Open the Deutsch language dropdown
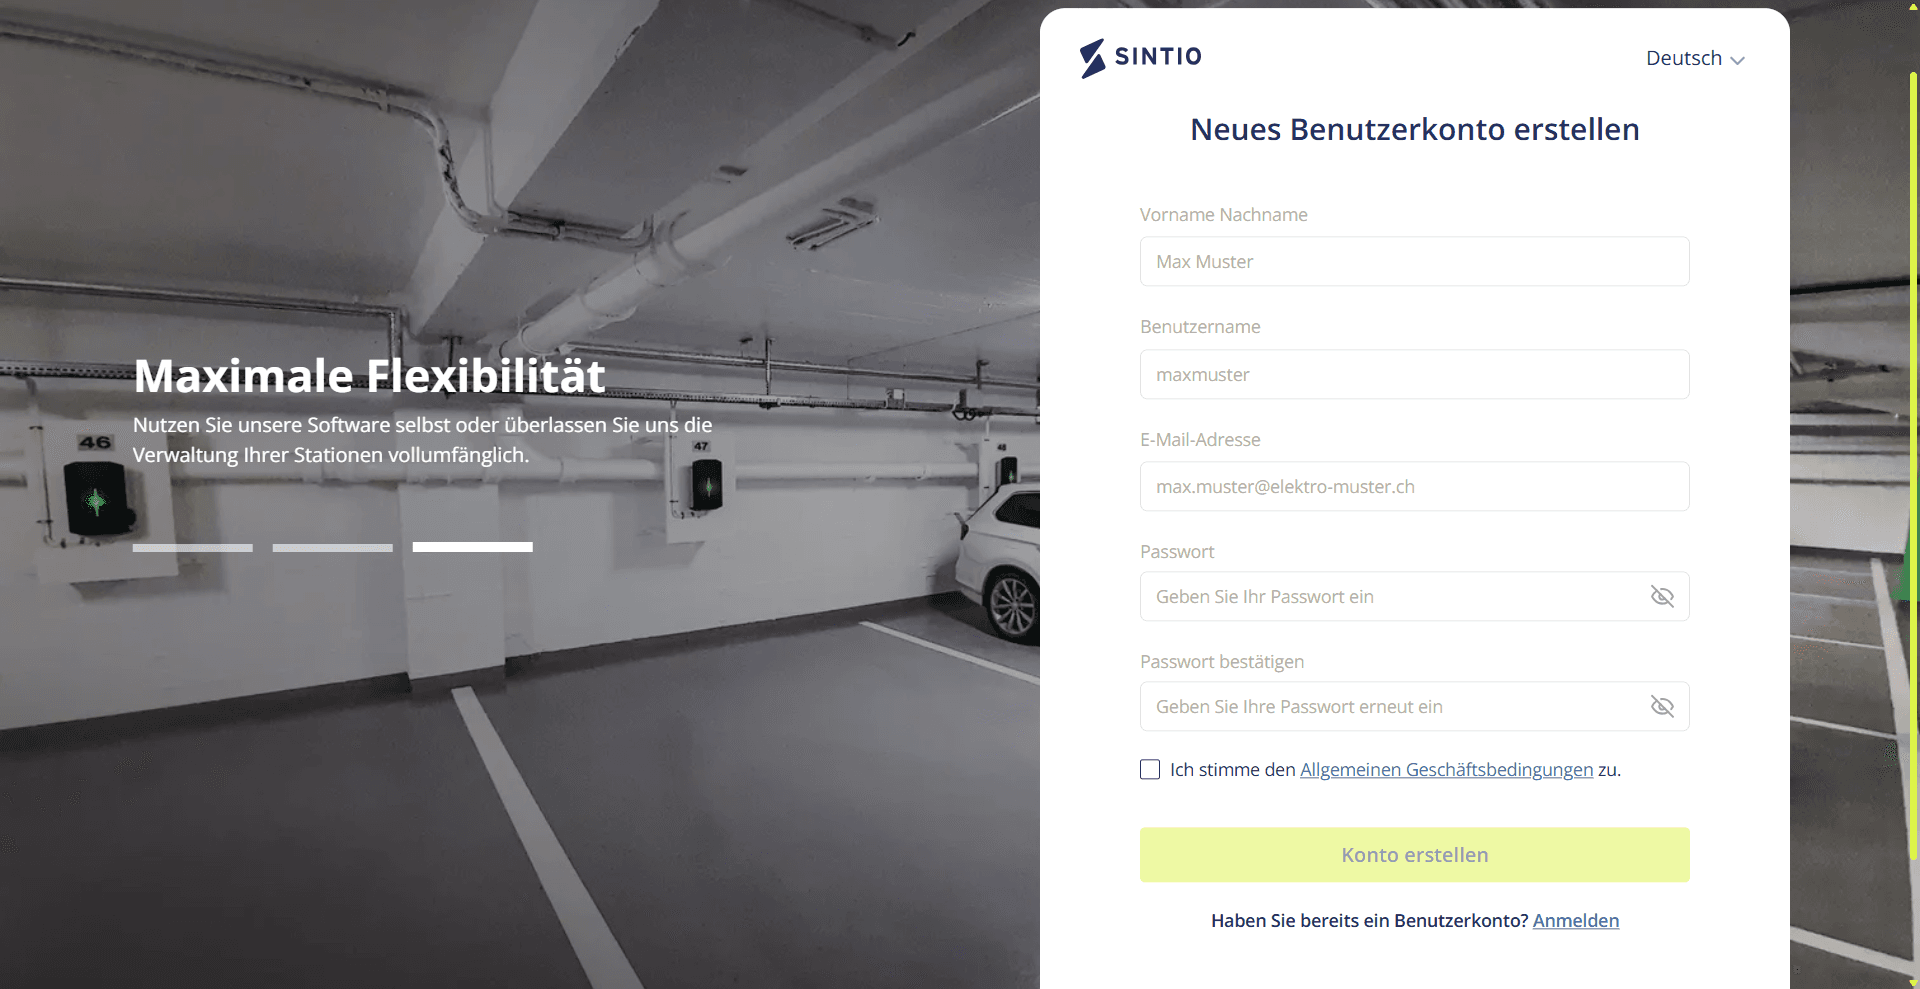 click(x=1695, y=59)
